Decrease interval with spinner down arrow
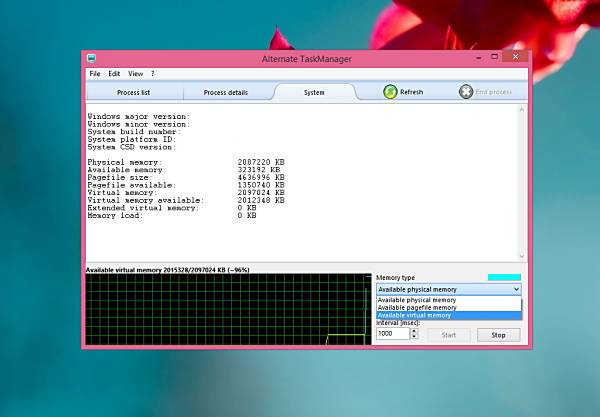 (x=414, y=336)
